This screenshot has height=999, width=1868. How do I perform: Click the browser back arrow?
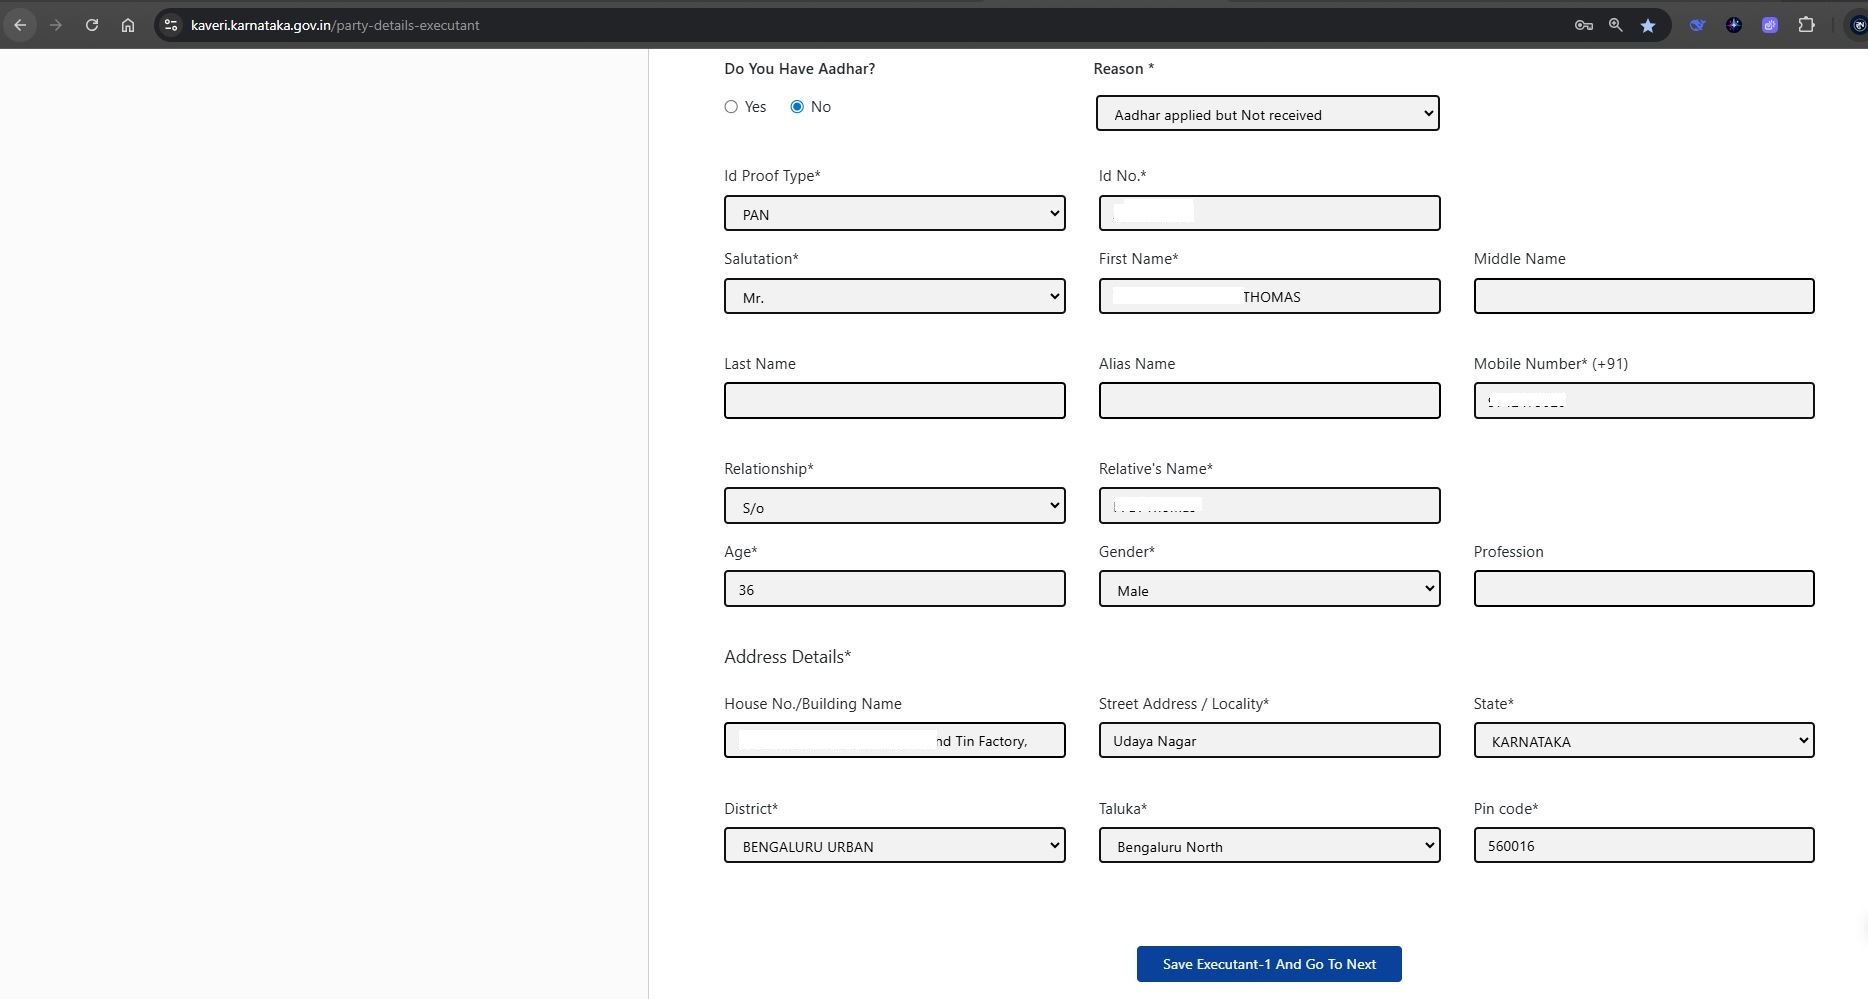20,25
